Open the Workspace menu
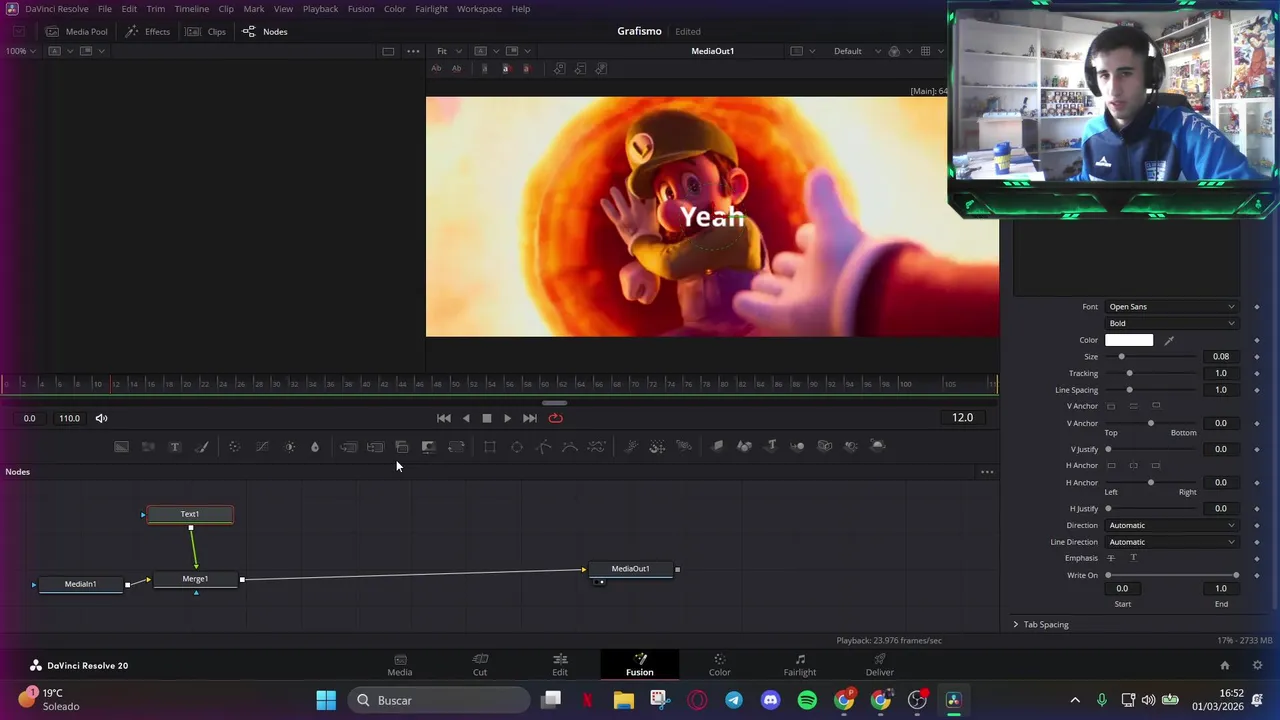This screenshot has height=720, width=1280. (479, 9)
